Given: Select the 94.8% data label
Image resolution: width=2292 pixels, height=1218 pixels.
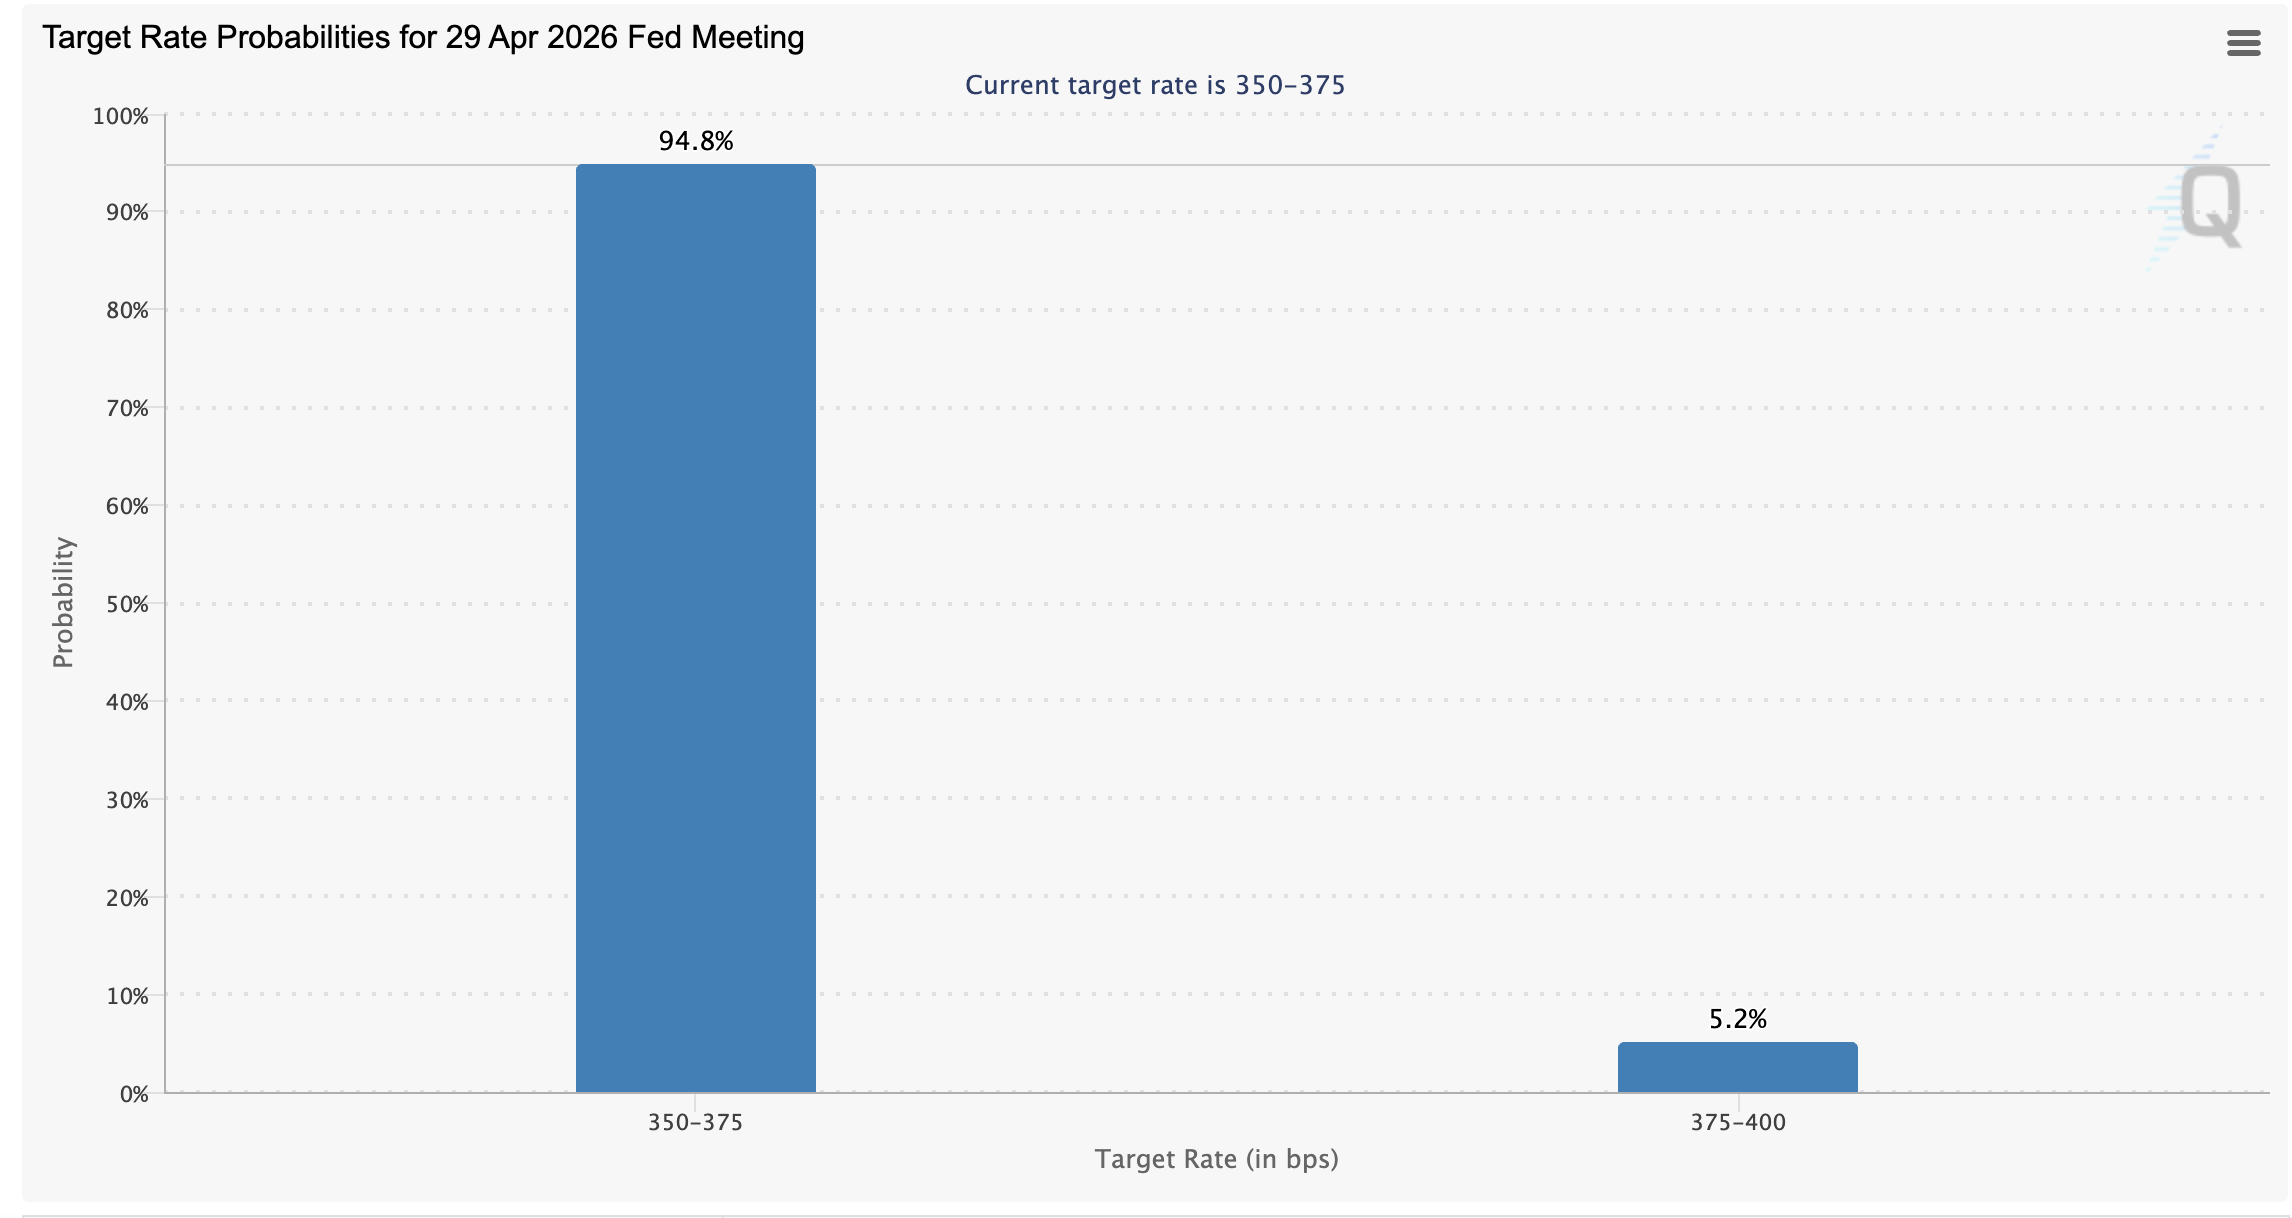Looking at the screenshot, I should [x=695, y=141].
